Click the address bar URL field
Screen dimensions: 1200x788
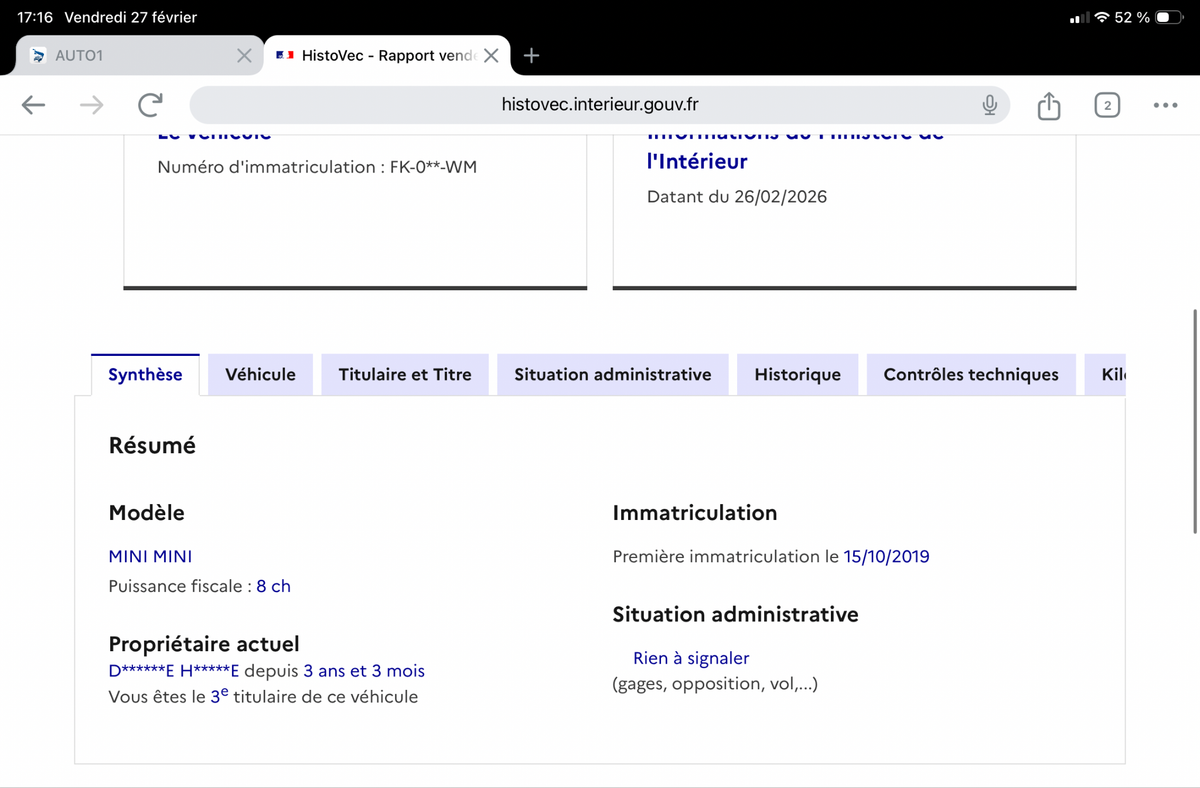pyautogui.click(x=600, y=105)
